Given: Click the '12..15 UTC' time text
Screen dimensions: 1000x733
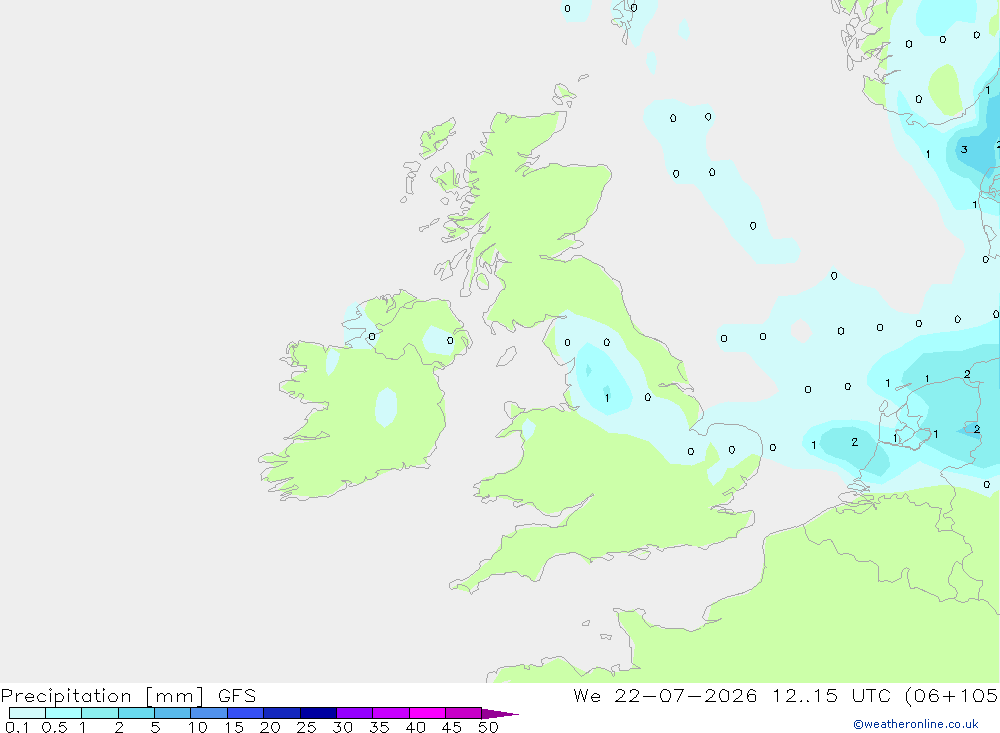Looking at the screenshot, I should tap(831, 695).
